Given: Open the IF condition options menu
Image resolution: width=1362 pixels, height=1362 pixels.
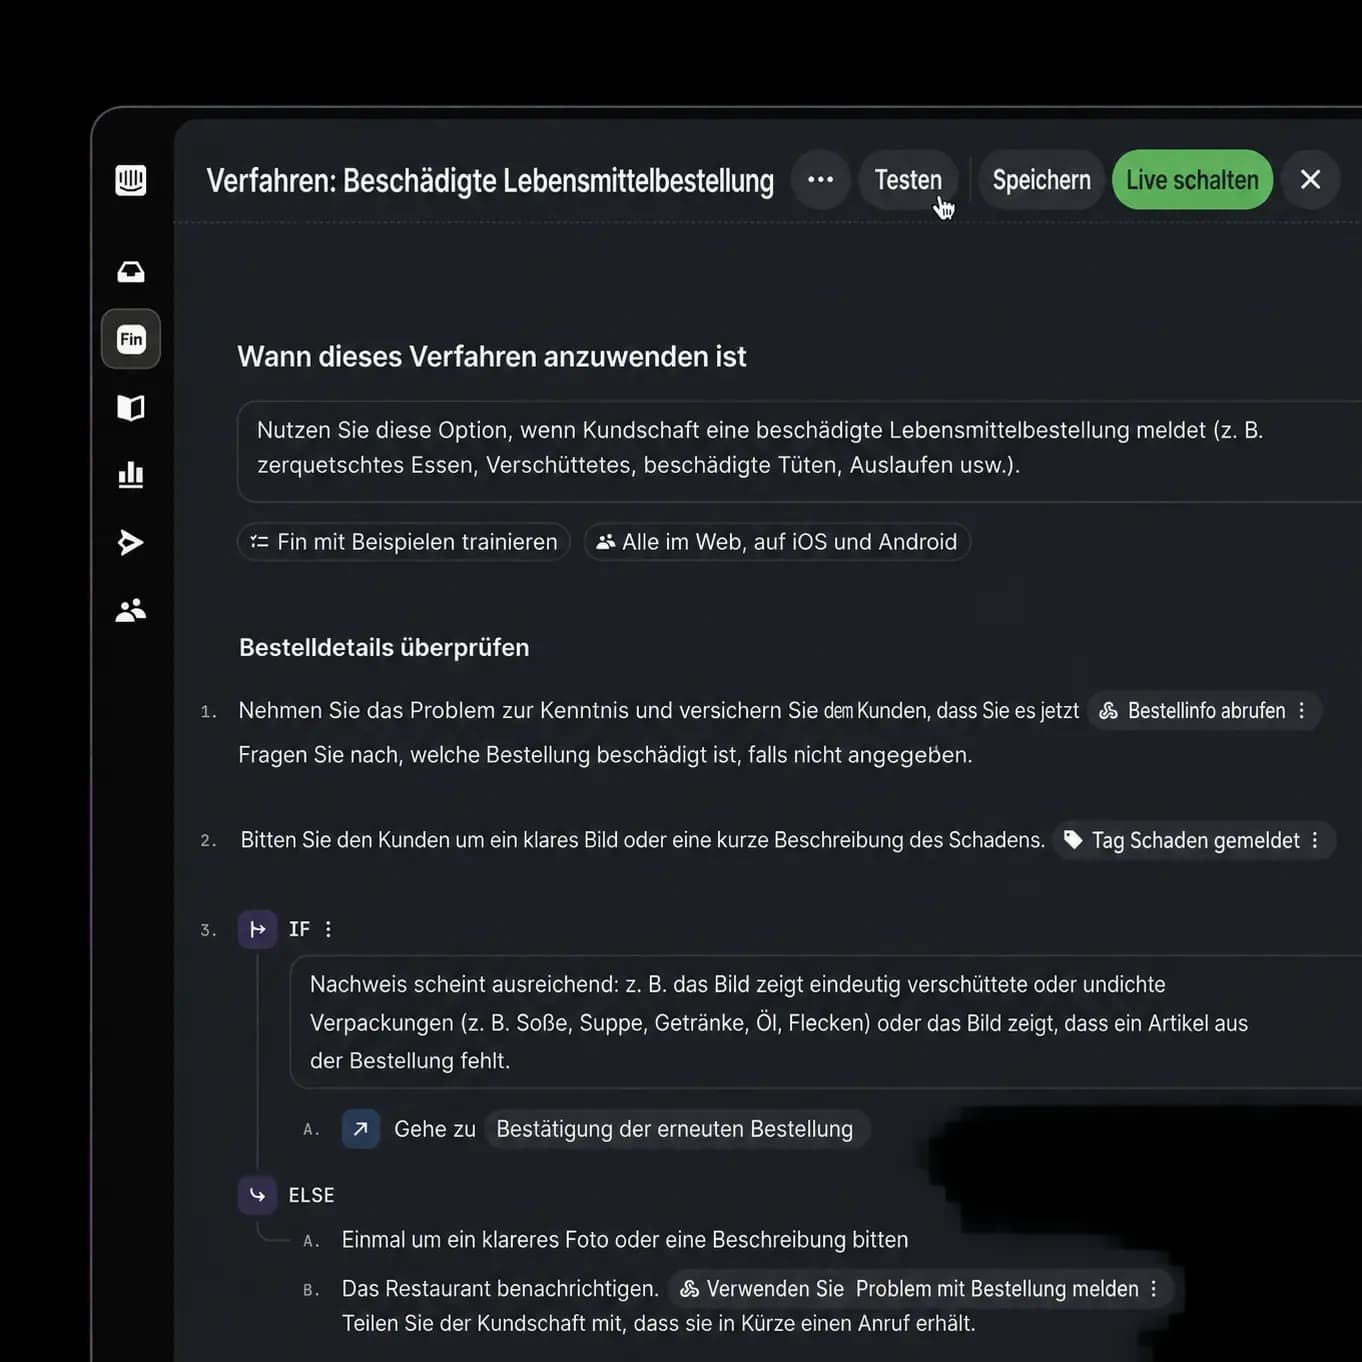Looking at the screenshot, I should pyautogui.click(x=328, y=929).
